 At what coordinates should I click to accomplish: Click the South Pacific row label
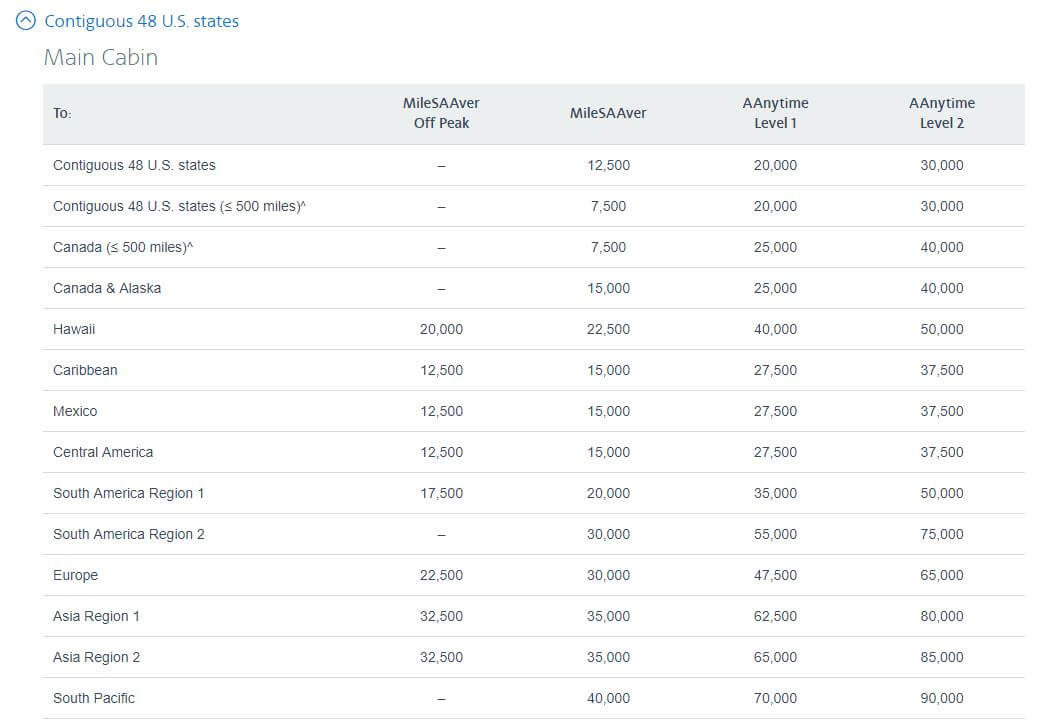(94, 698)
